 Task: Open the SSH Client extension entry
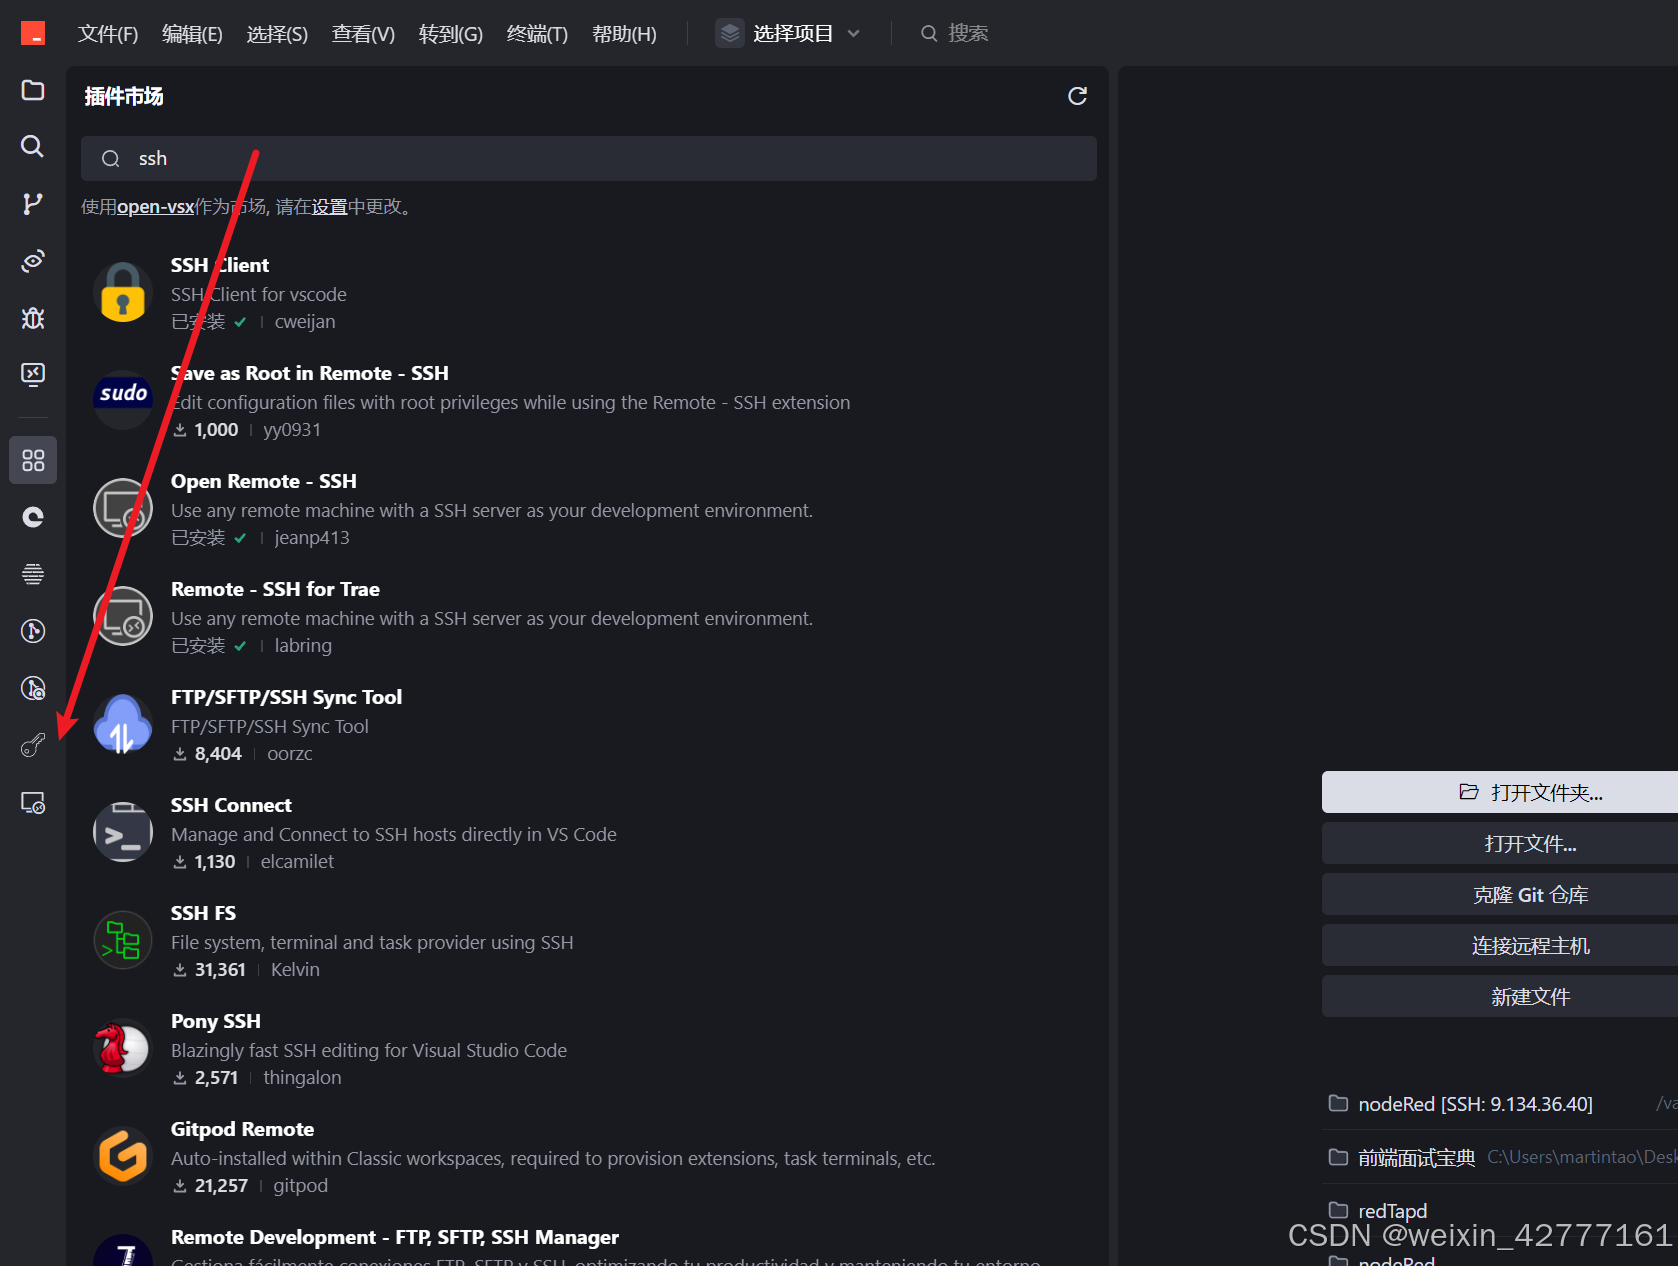pos(589,293)
